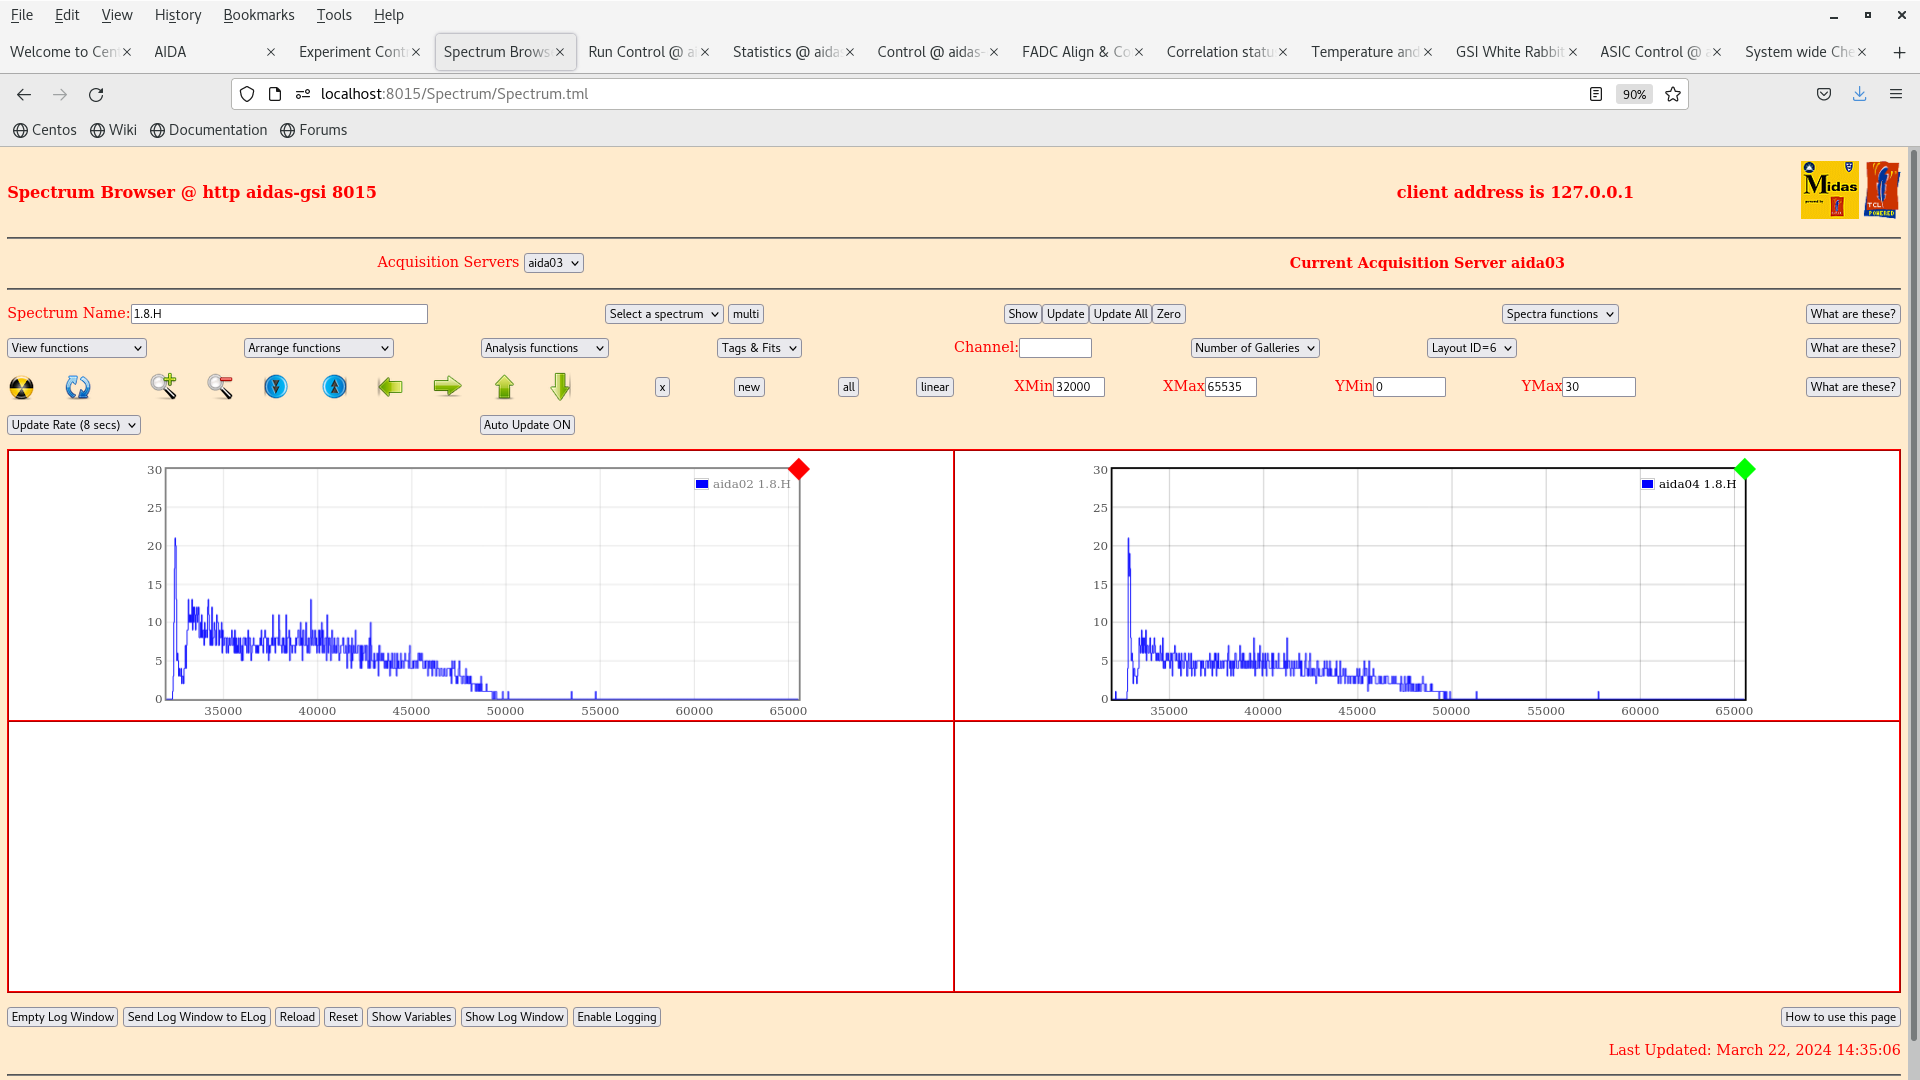Viewport: 1920px width, 1080px height.
Task: Click the YMax value field
Action: [1598, 387]
